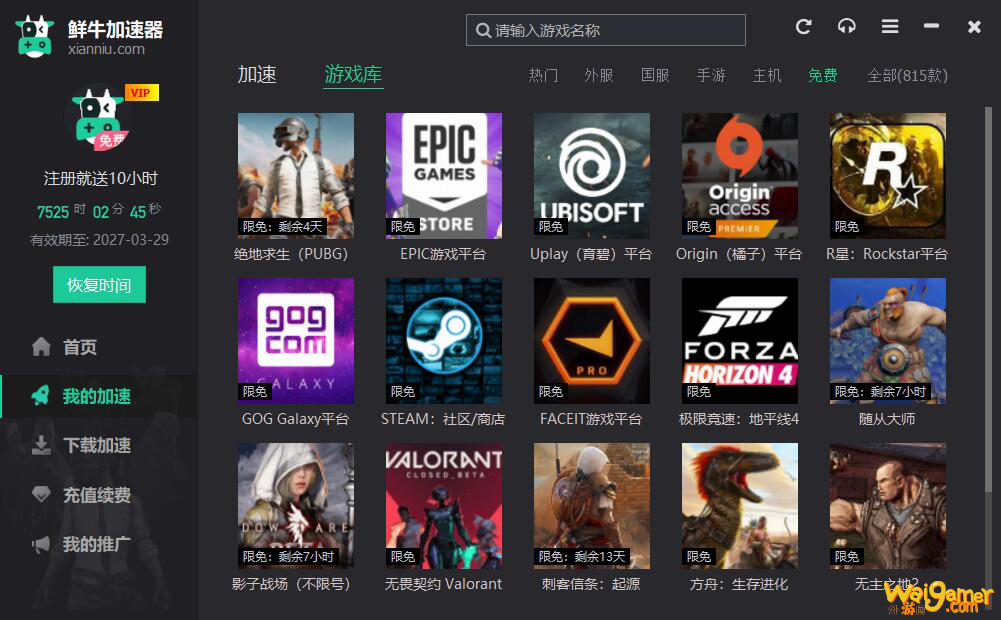This screenshot has height=620, width=1001.
Task: Select the 刺客信条：起源 tile
Action: [592, 506]
